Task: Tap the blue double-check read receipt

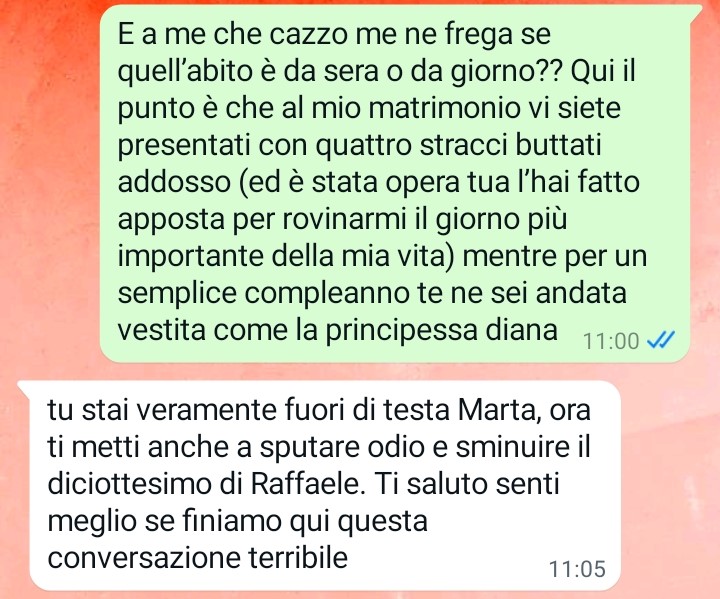Action: 661,340
